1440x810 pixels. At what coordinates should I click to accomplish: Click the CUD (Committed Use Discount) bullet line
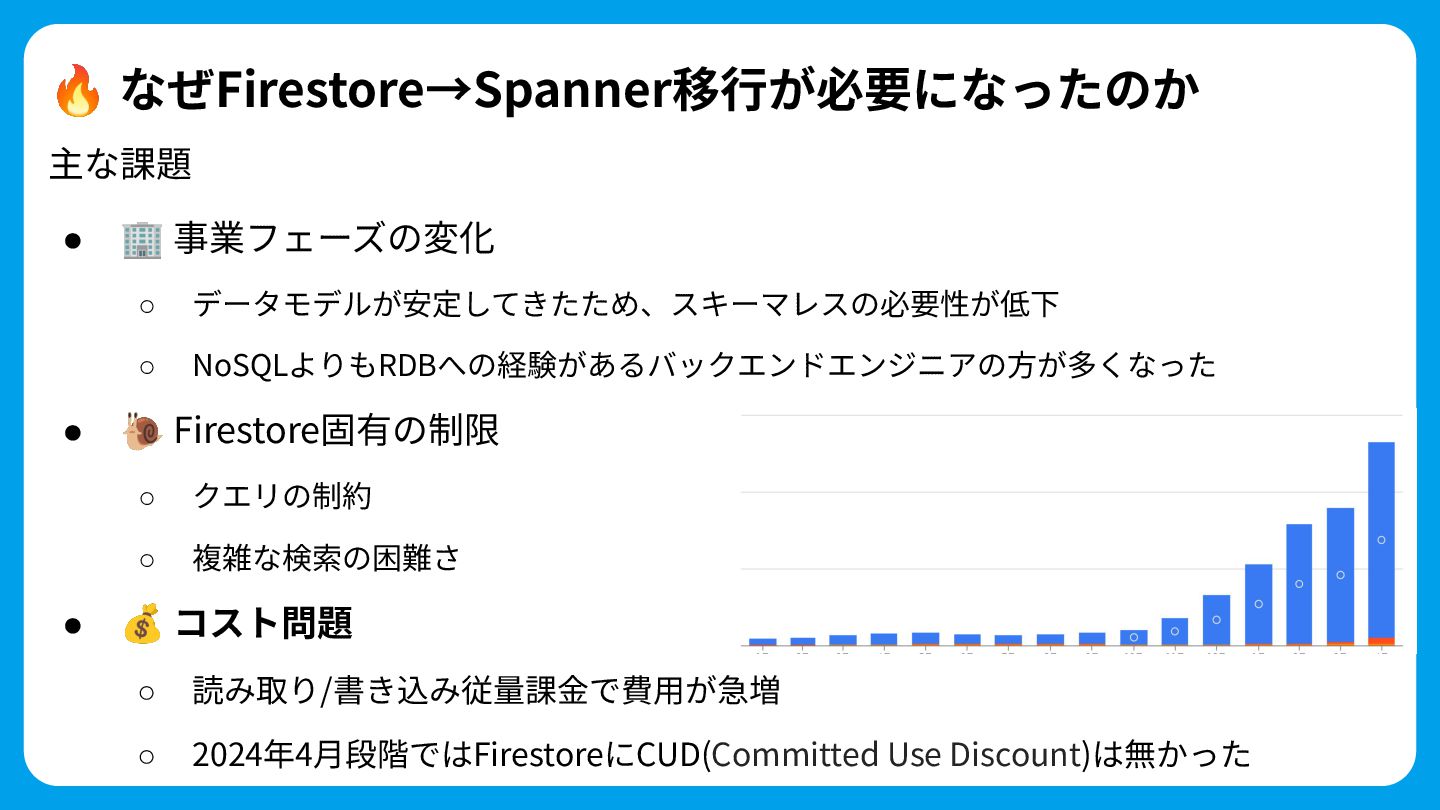tap(721, 754)
